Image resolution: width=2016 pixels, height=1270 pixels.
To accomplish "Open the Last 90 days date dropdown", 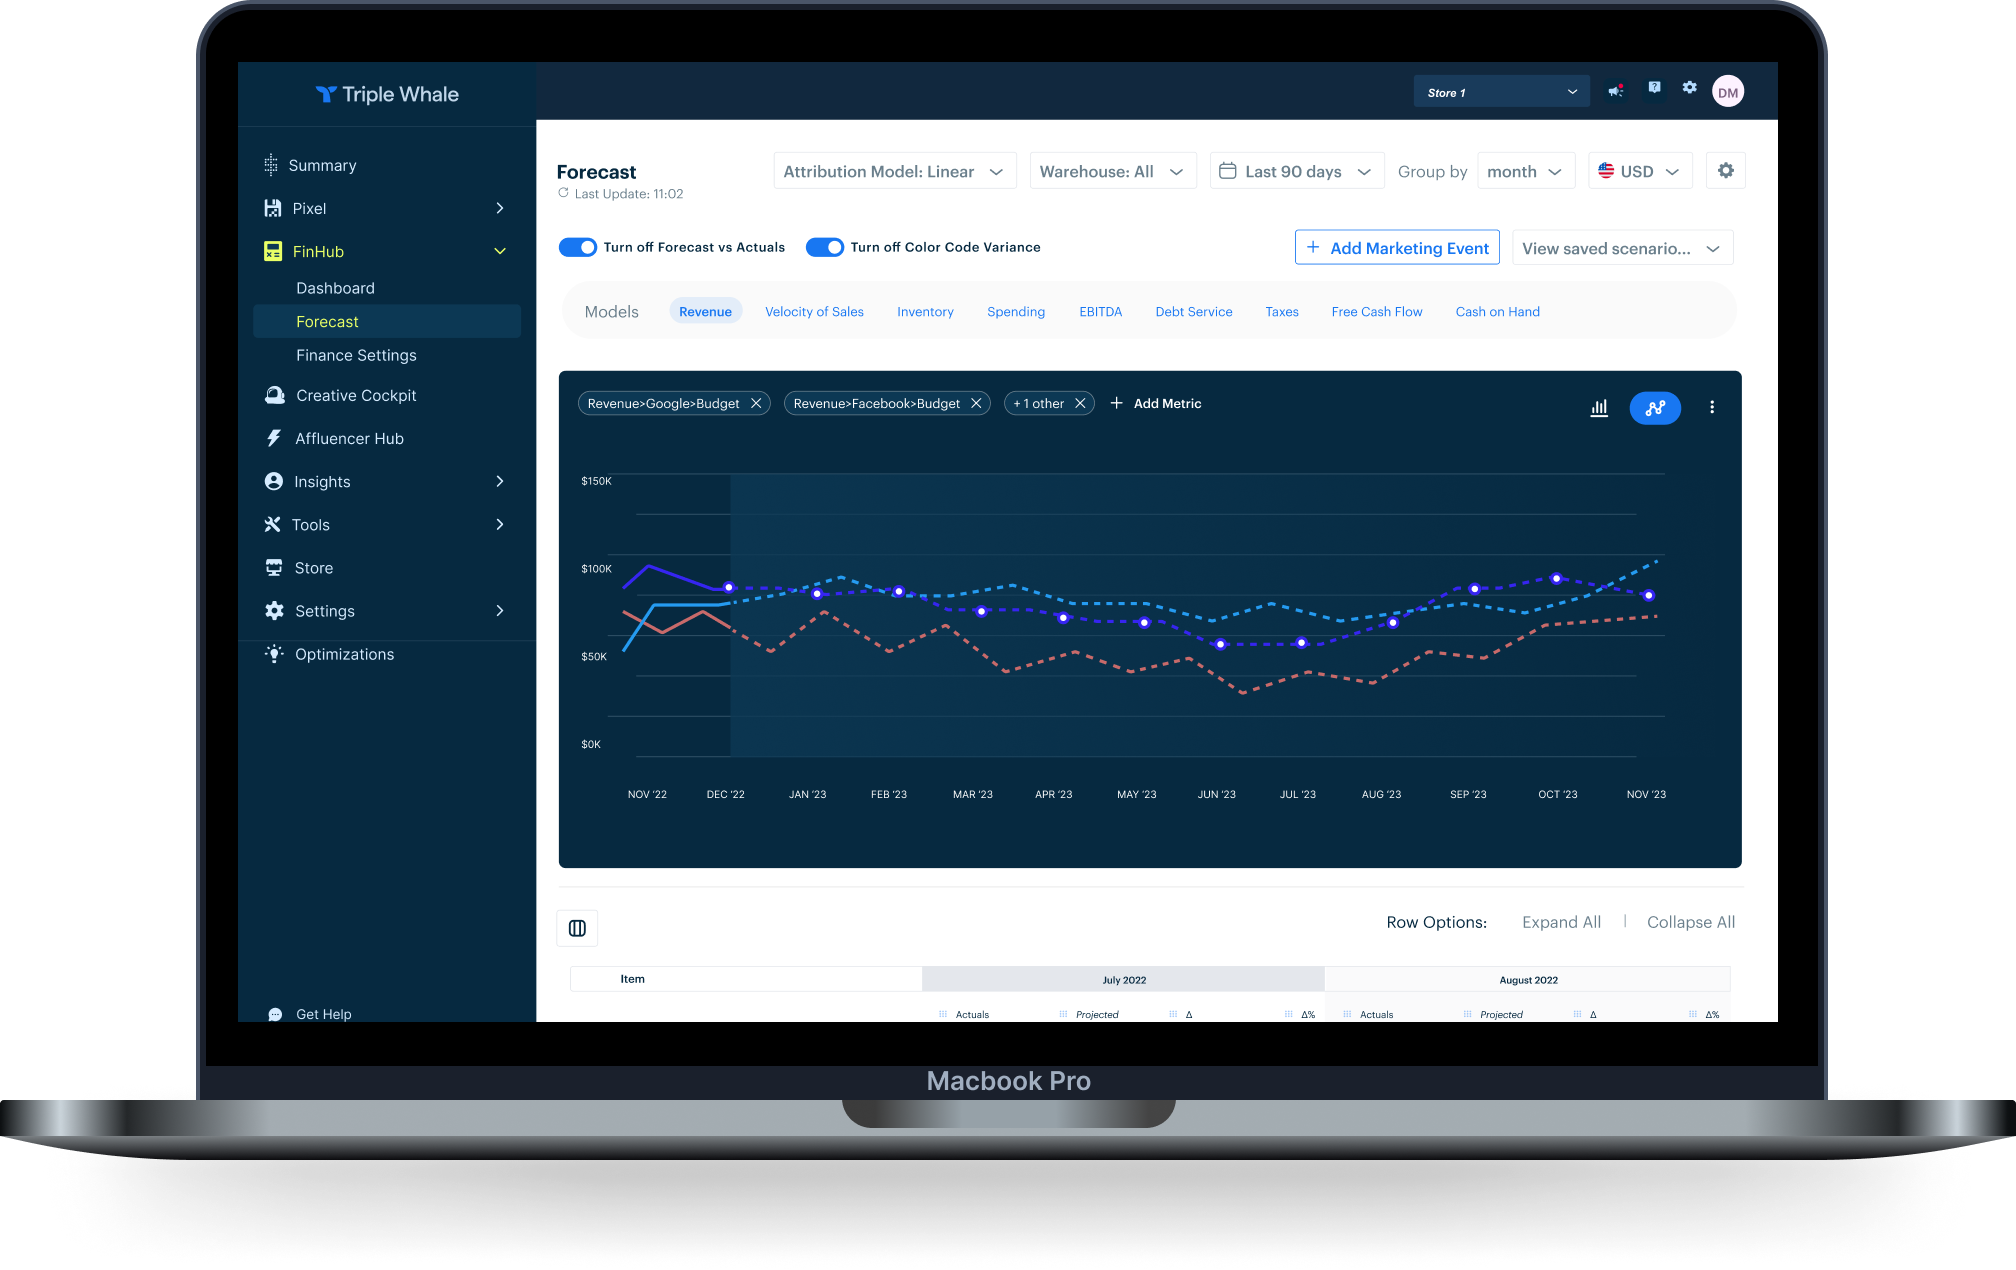I will click(1296, 171).
